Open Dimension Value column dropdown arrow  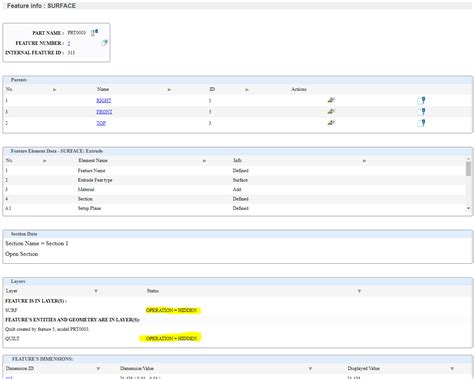[310, 369]
